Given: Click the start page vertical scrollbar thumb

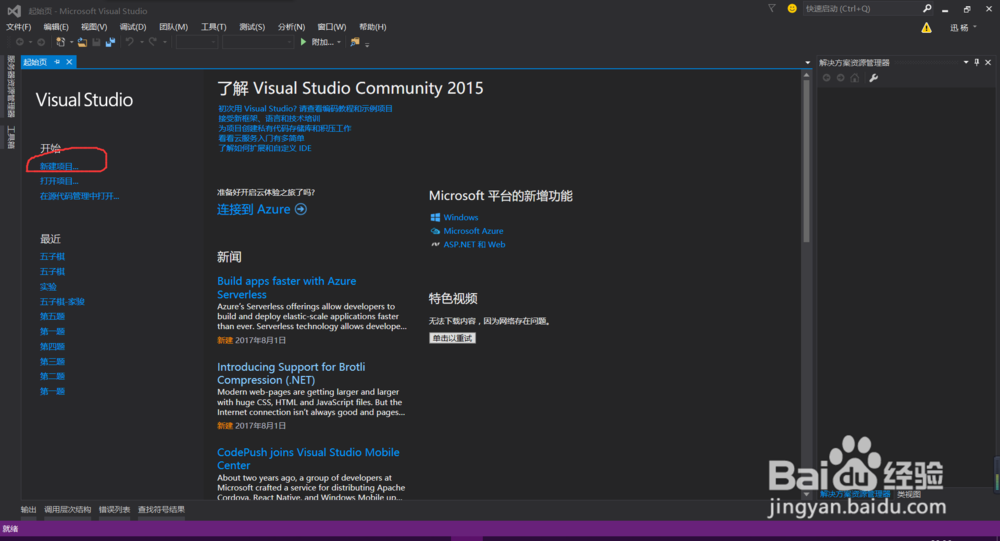Looking at the screenshot, I should click(x=806, y=162).
